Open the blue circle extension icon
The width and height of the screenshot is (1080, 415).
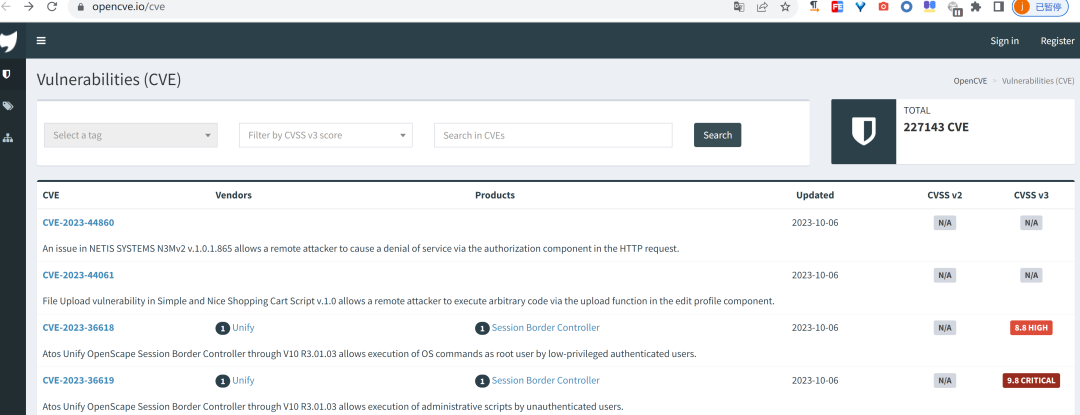906,7
